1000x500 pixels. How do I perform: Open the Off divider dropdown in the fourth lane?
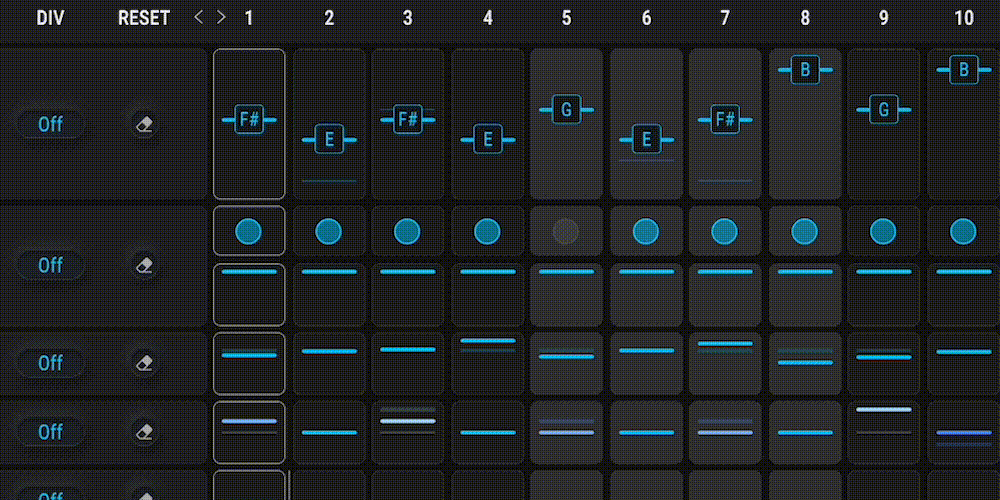click(x=50, y=432)
